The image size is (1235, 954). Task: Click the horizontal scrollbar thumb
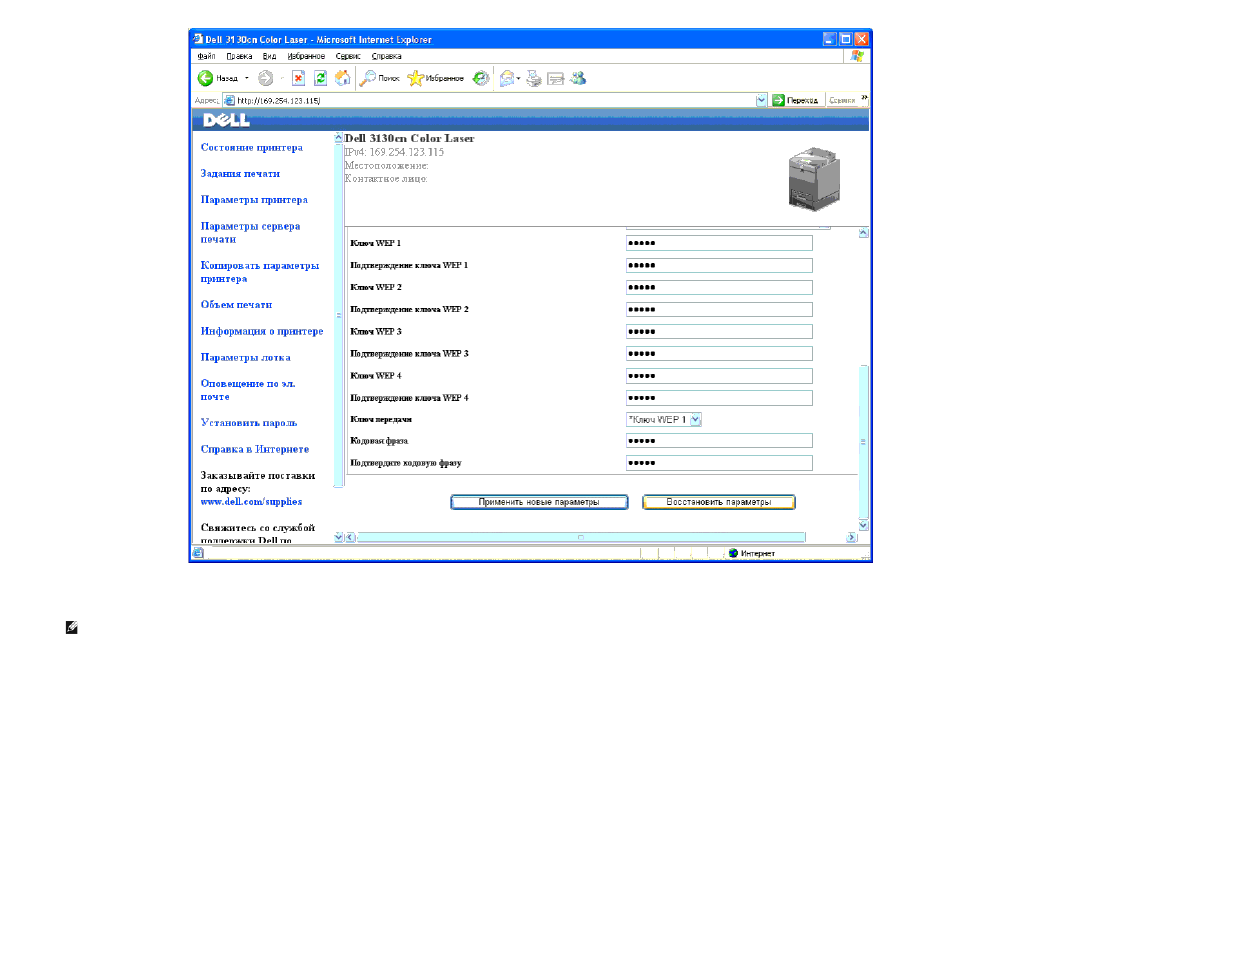581,537
